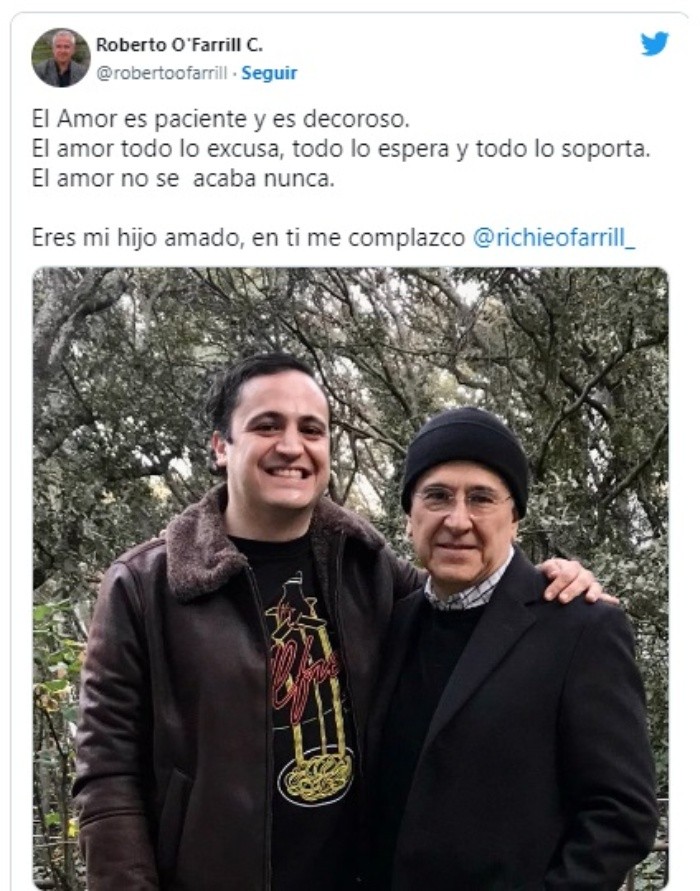Open the @robertoofarrill handle link
The image size is (700, 891).
162,73
